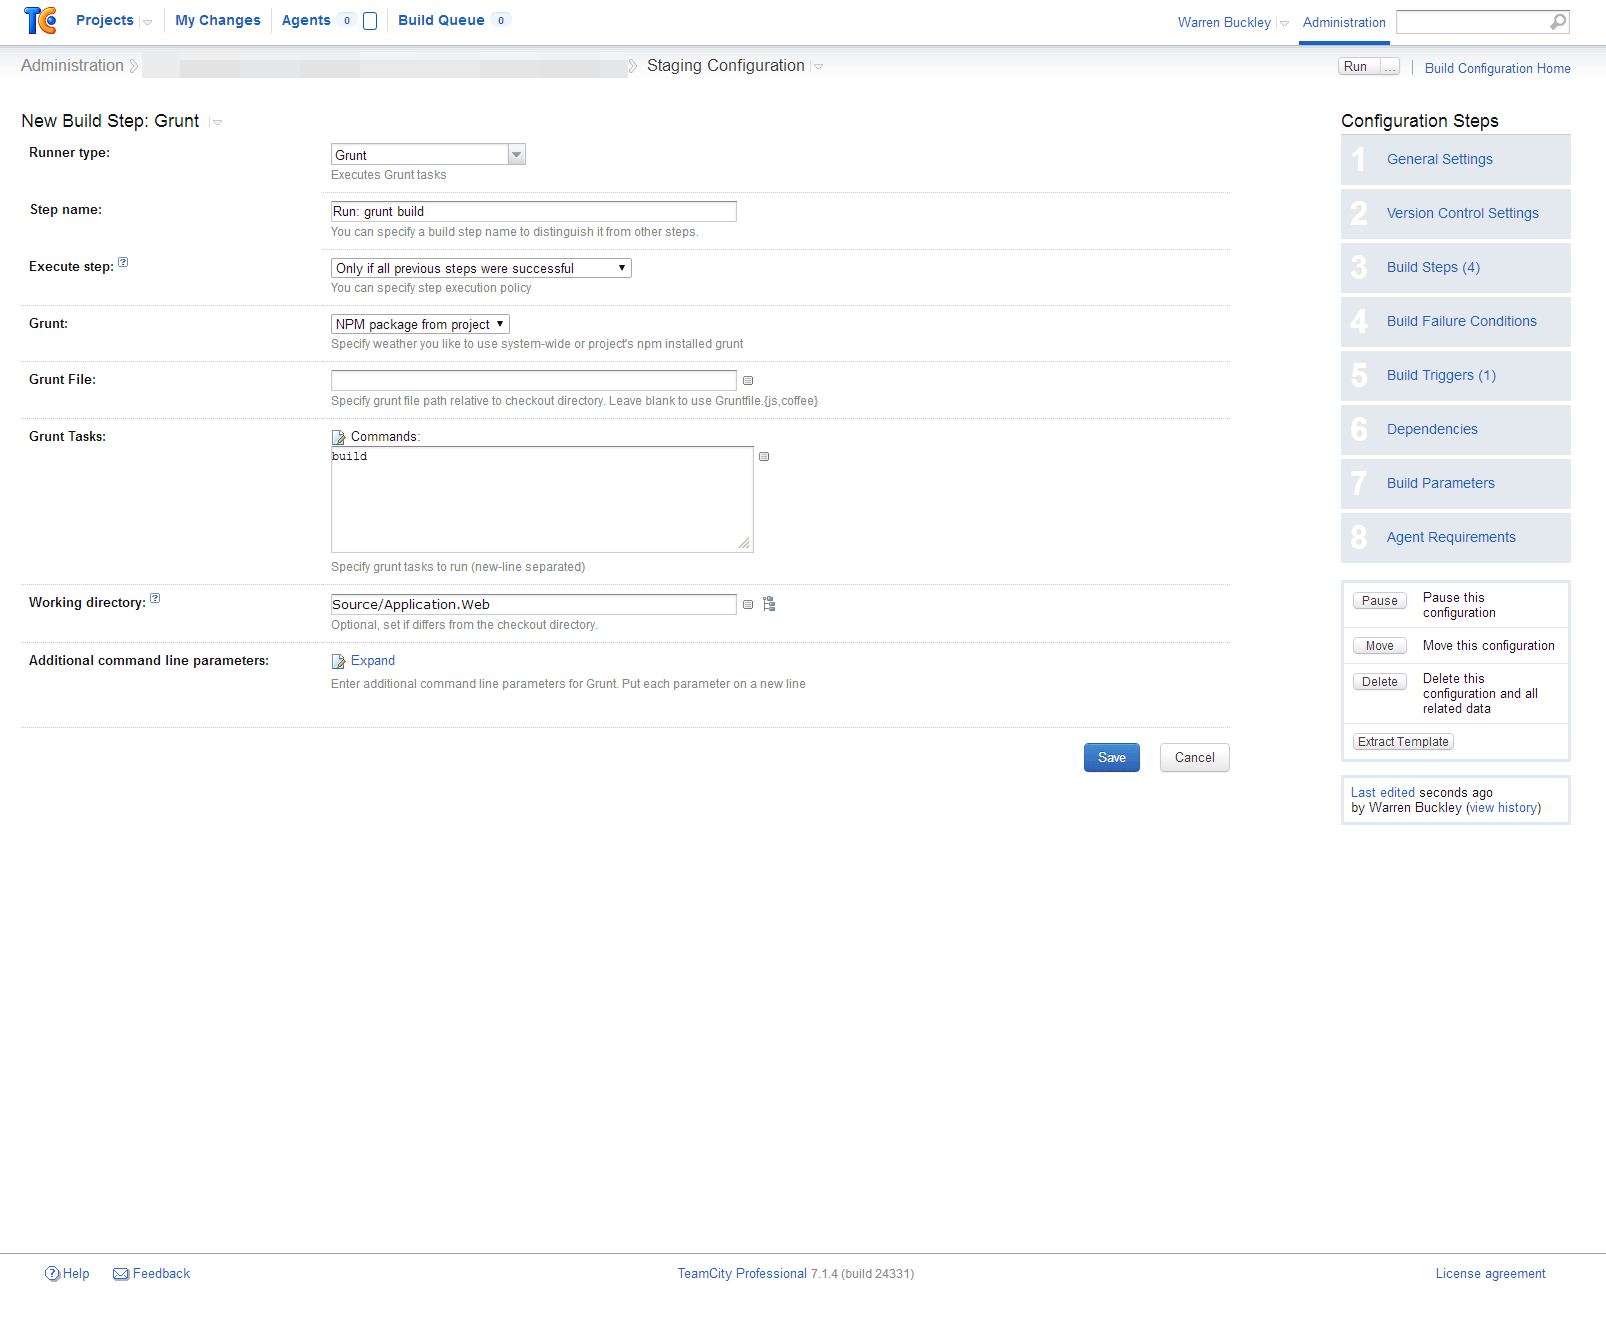Click the Commands edit icon
This screenshot has width=1606, height=1336.
(338, 437)
